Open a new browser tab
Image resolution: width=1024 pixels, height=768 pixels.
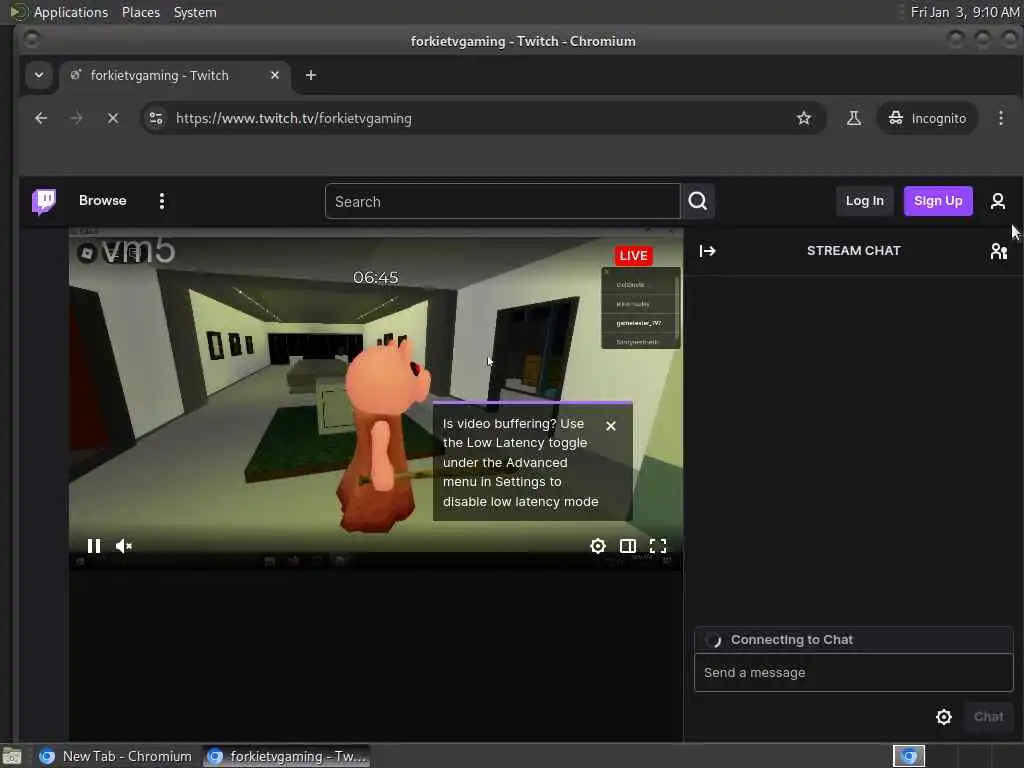(x=311, y=75)
